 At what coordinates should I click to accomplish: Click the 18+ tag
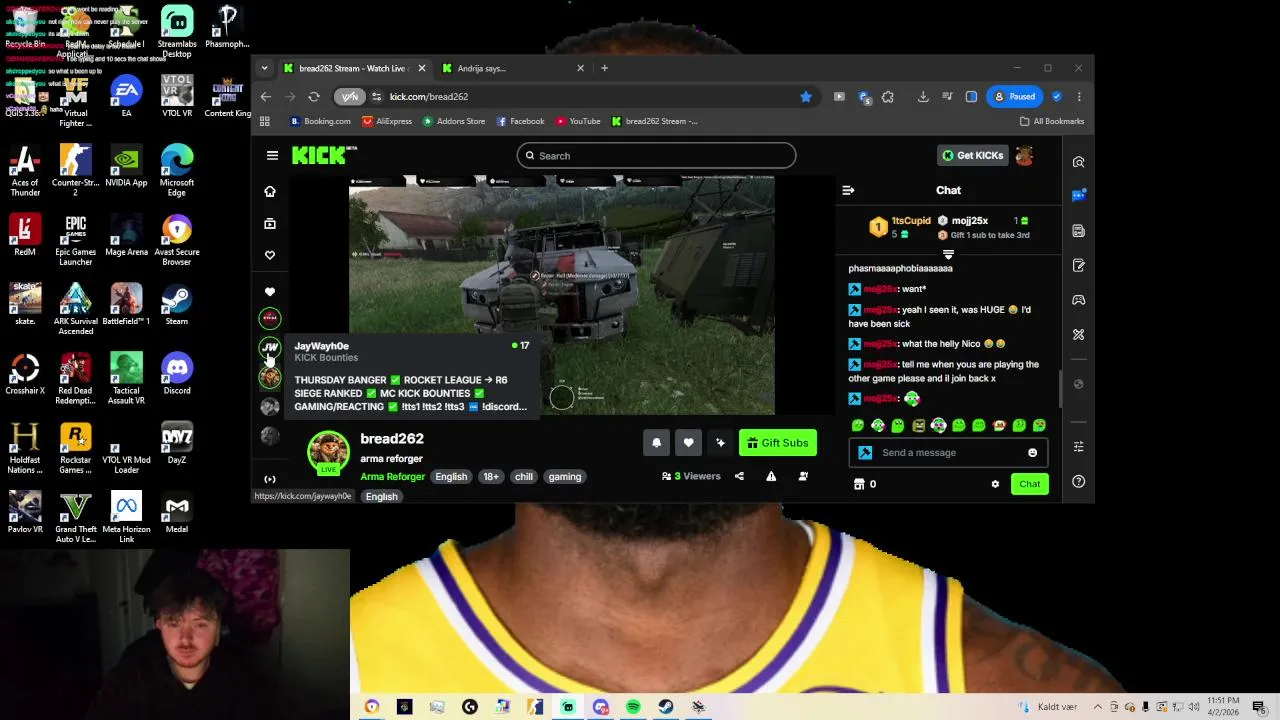coord(491,477)
